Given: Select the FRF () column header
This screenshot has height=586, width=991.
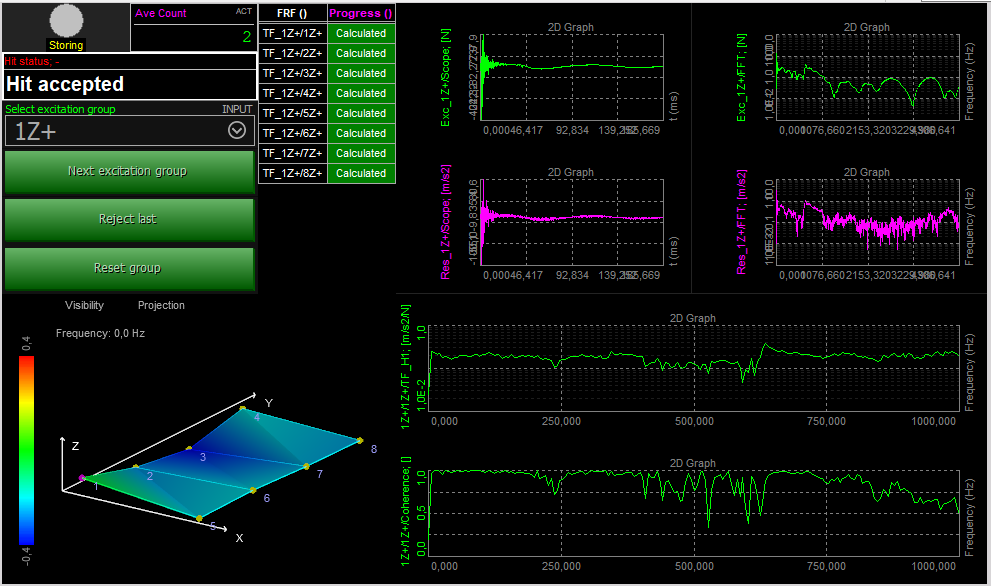Looking at the screenshot, I should 293,13.
